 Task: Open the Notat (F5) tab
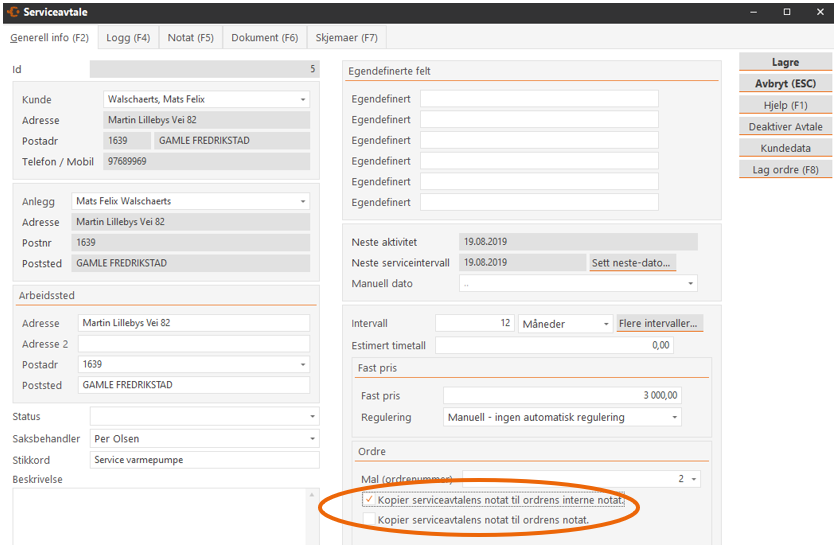(190, 38)
